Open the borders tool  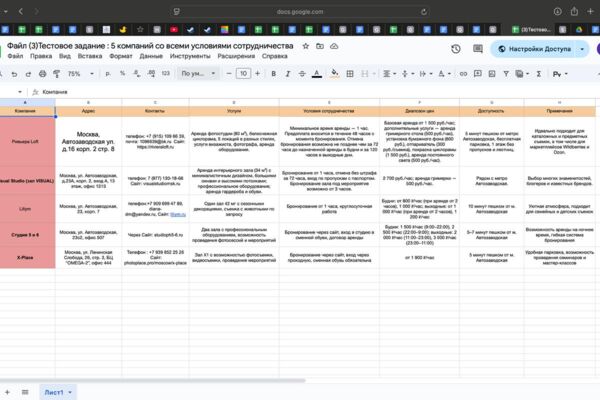click(350, 74)
